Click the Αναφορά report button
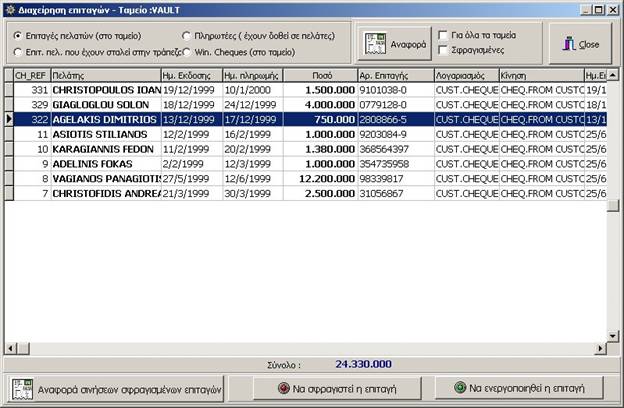Viewport: 624px width, 408px height. pyautogui.click(x=393, y=45)
